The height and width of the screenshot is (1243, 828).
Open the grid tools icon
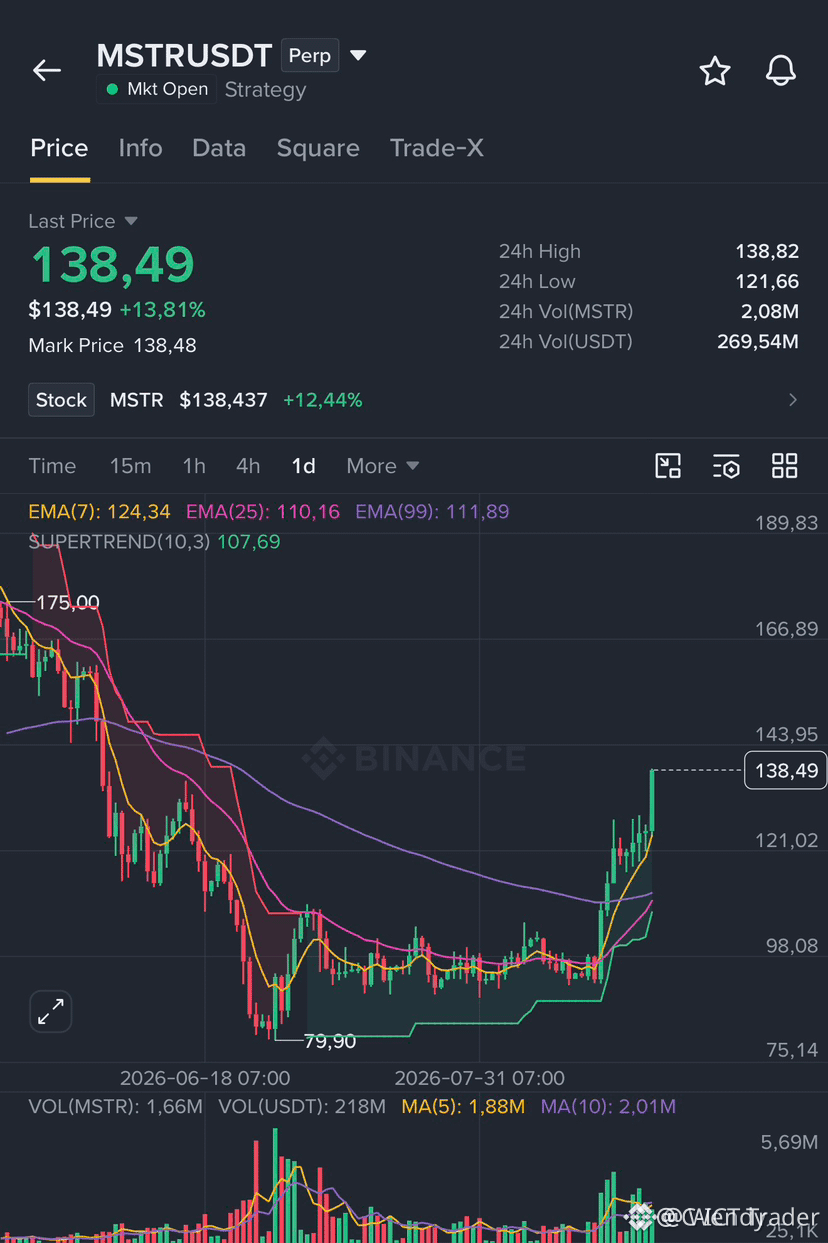tap(785, 466)
